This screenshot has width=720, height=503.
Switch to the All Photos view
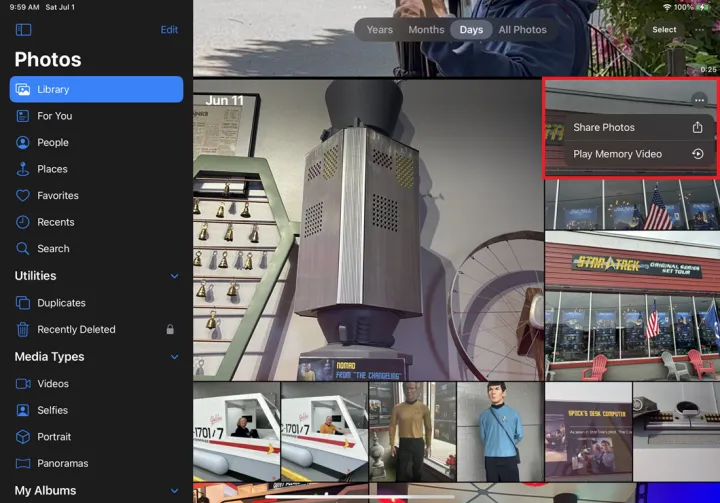coord(522,30)
